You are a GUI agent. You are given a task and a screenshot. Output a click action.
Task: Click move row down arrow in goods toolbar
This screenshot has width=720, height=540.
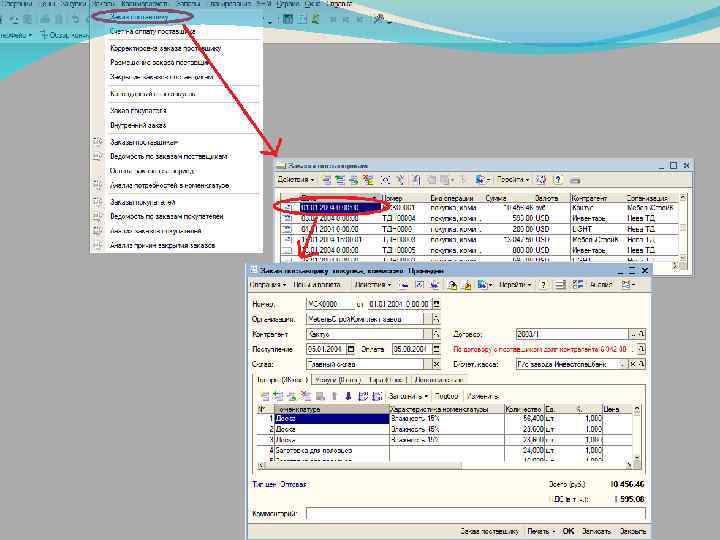(348, 396)
